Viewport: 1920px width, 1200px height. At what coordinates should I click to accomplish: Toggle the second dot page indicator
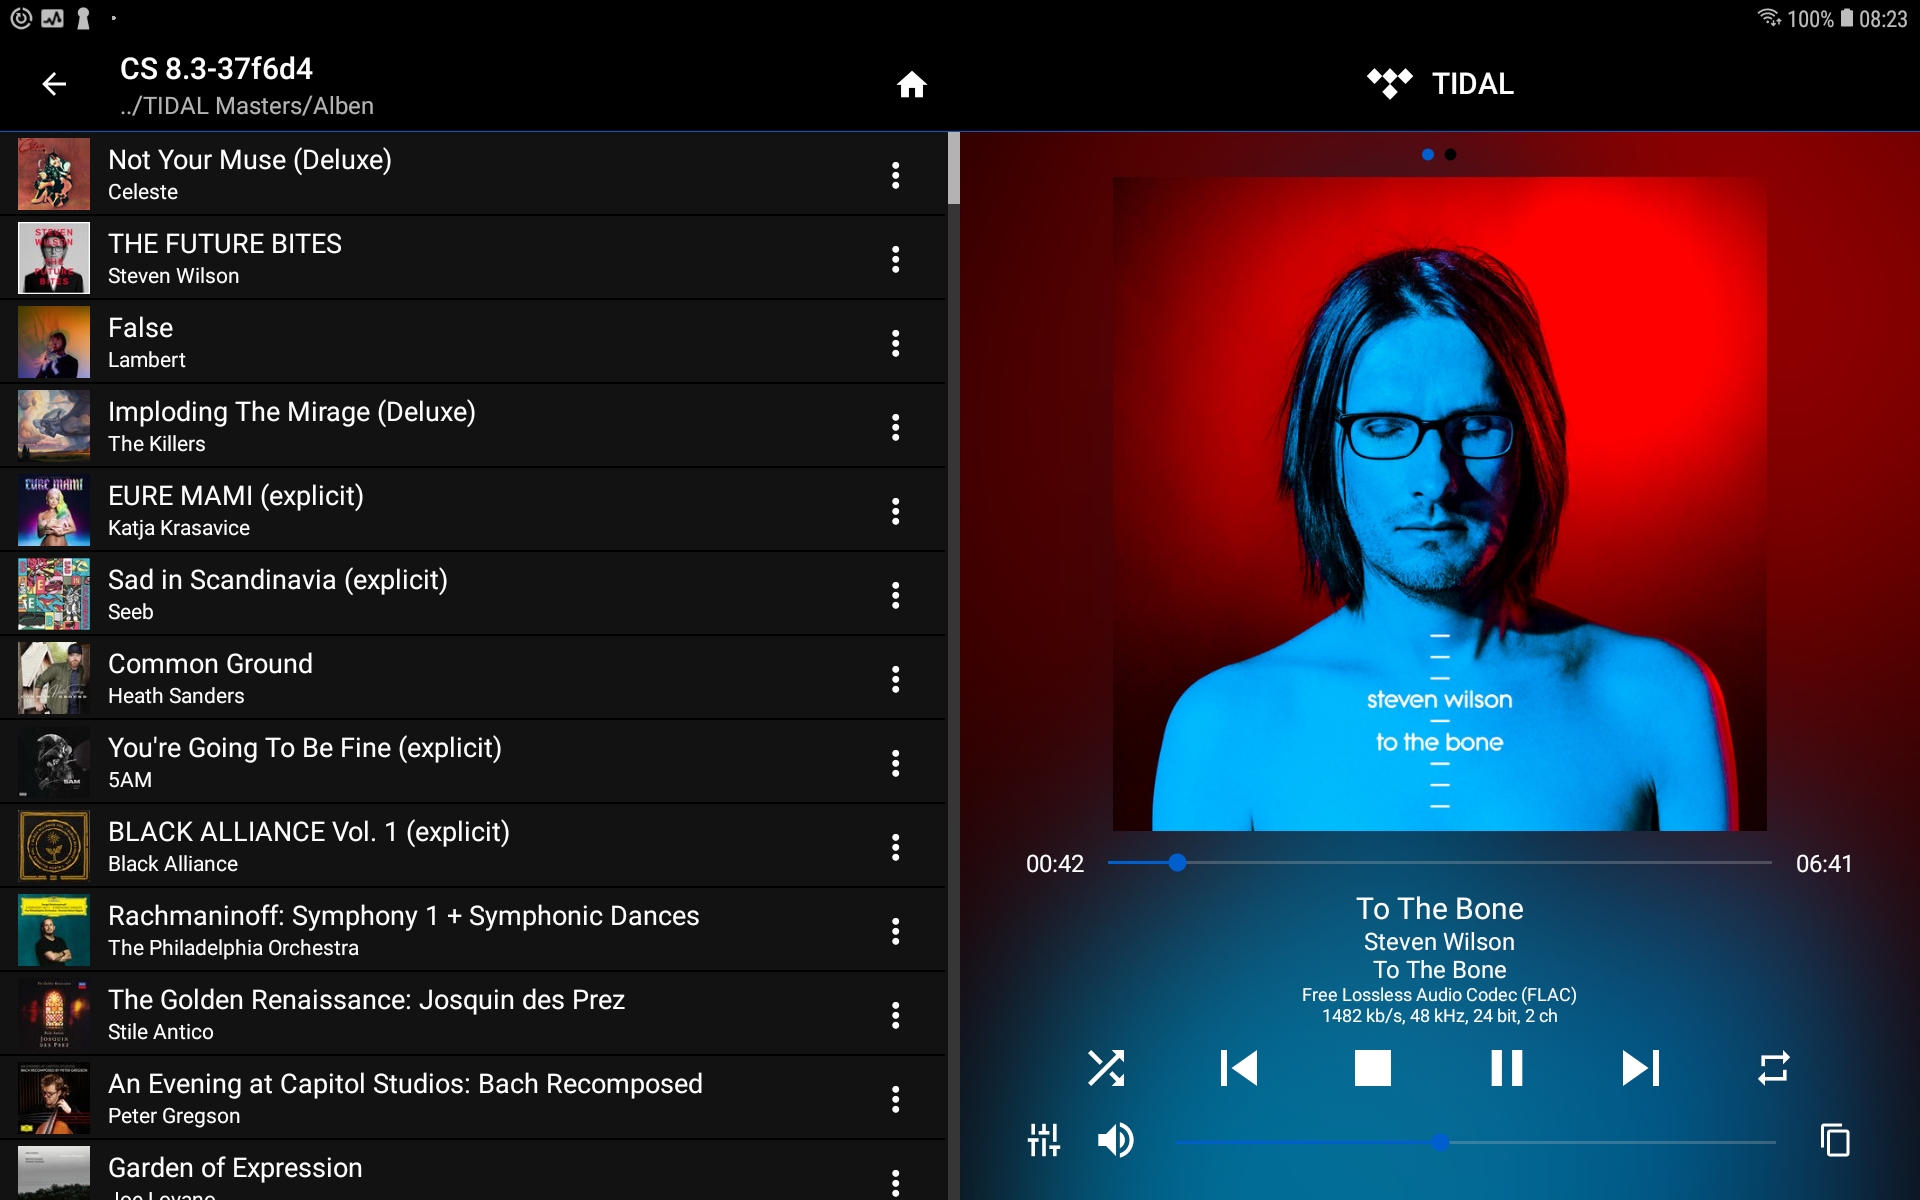[x=1450, y=153]
